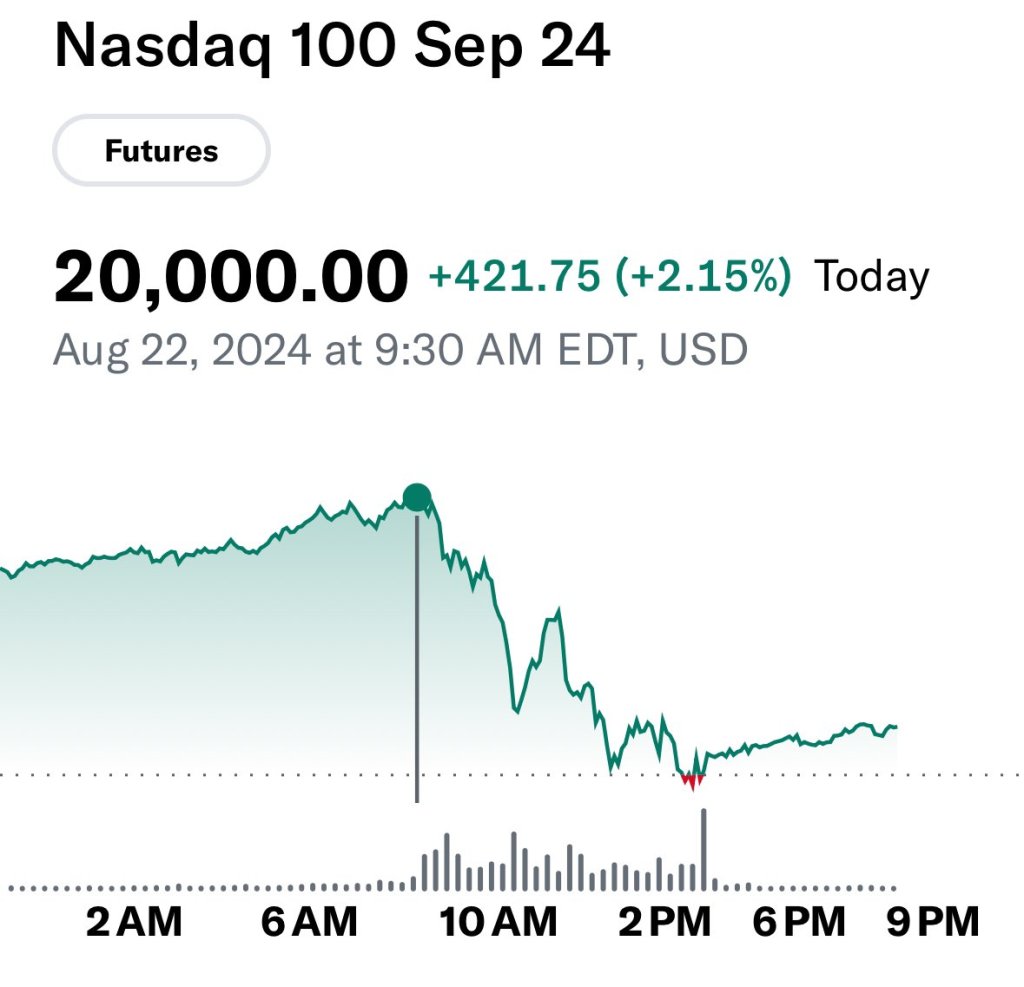
Task: Click the Futures pill button
Action: click(x=161, y=151)
